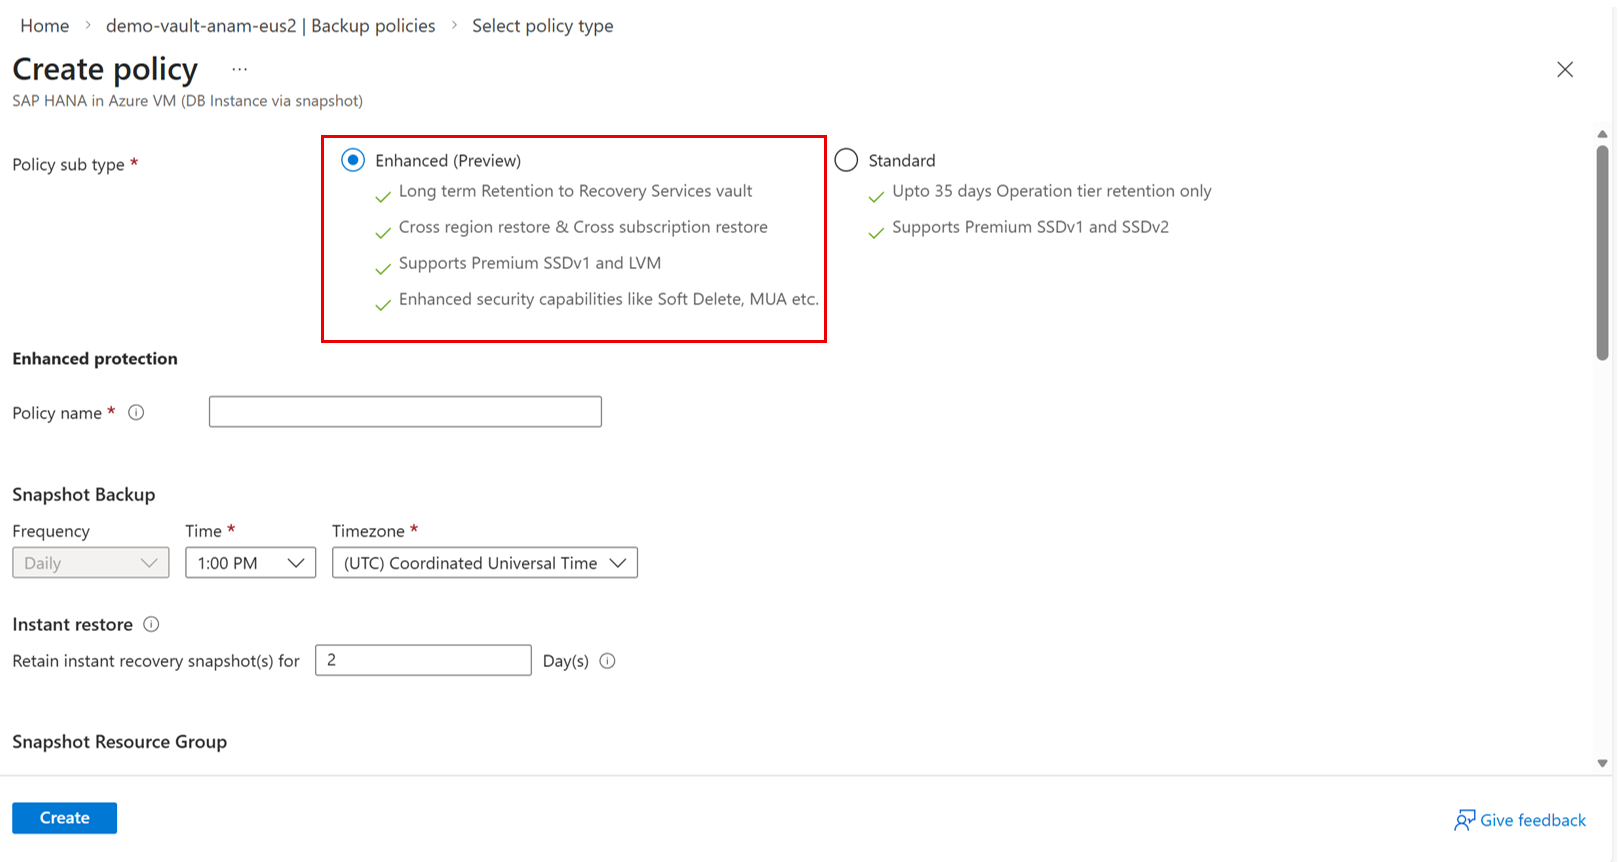Click the info icon beside Policy name
1618x862 pixels.
click(x=136, y=412)
